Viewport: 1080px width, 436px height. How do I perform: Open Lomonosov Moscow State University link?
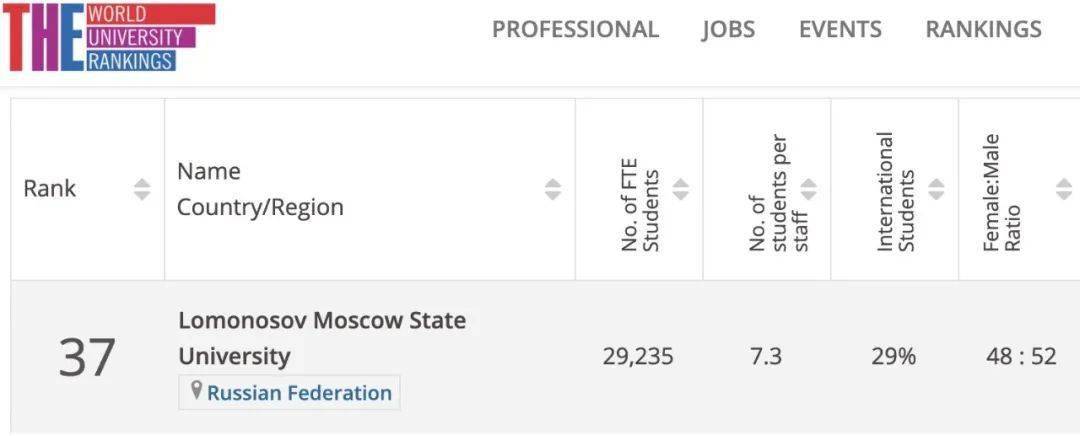pos(322,338)
